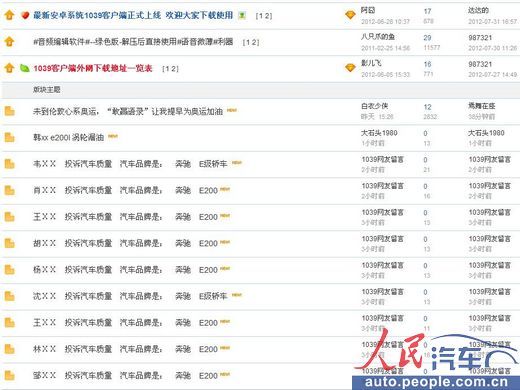The height and width of the screenshot is (390, 520).
Task: Open 胡XX 投诉汽车质量 奔驰 E200 thread
Action: tap(125, 243)
